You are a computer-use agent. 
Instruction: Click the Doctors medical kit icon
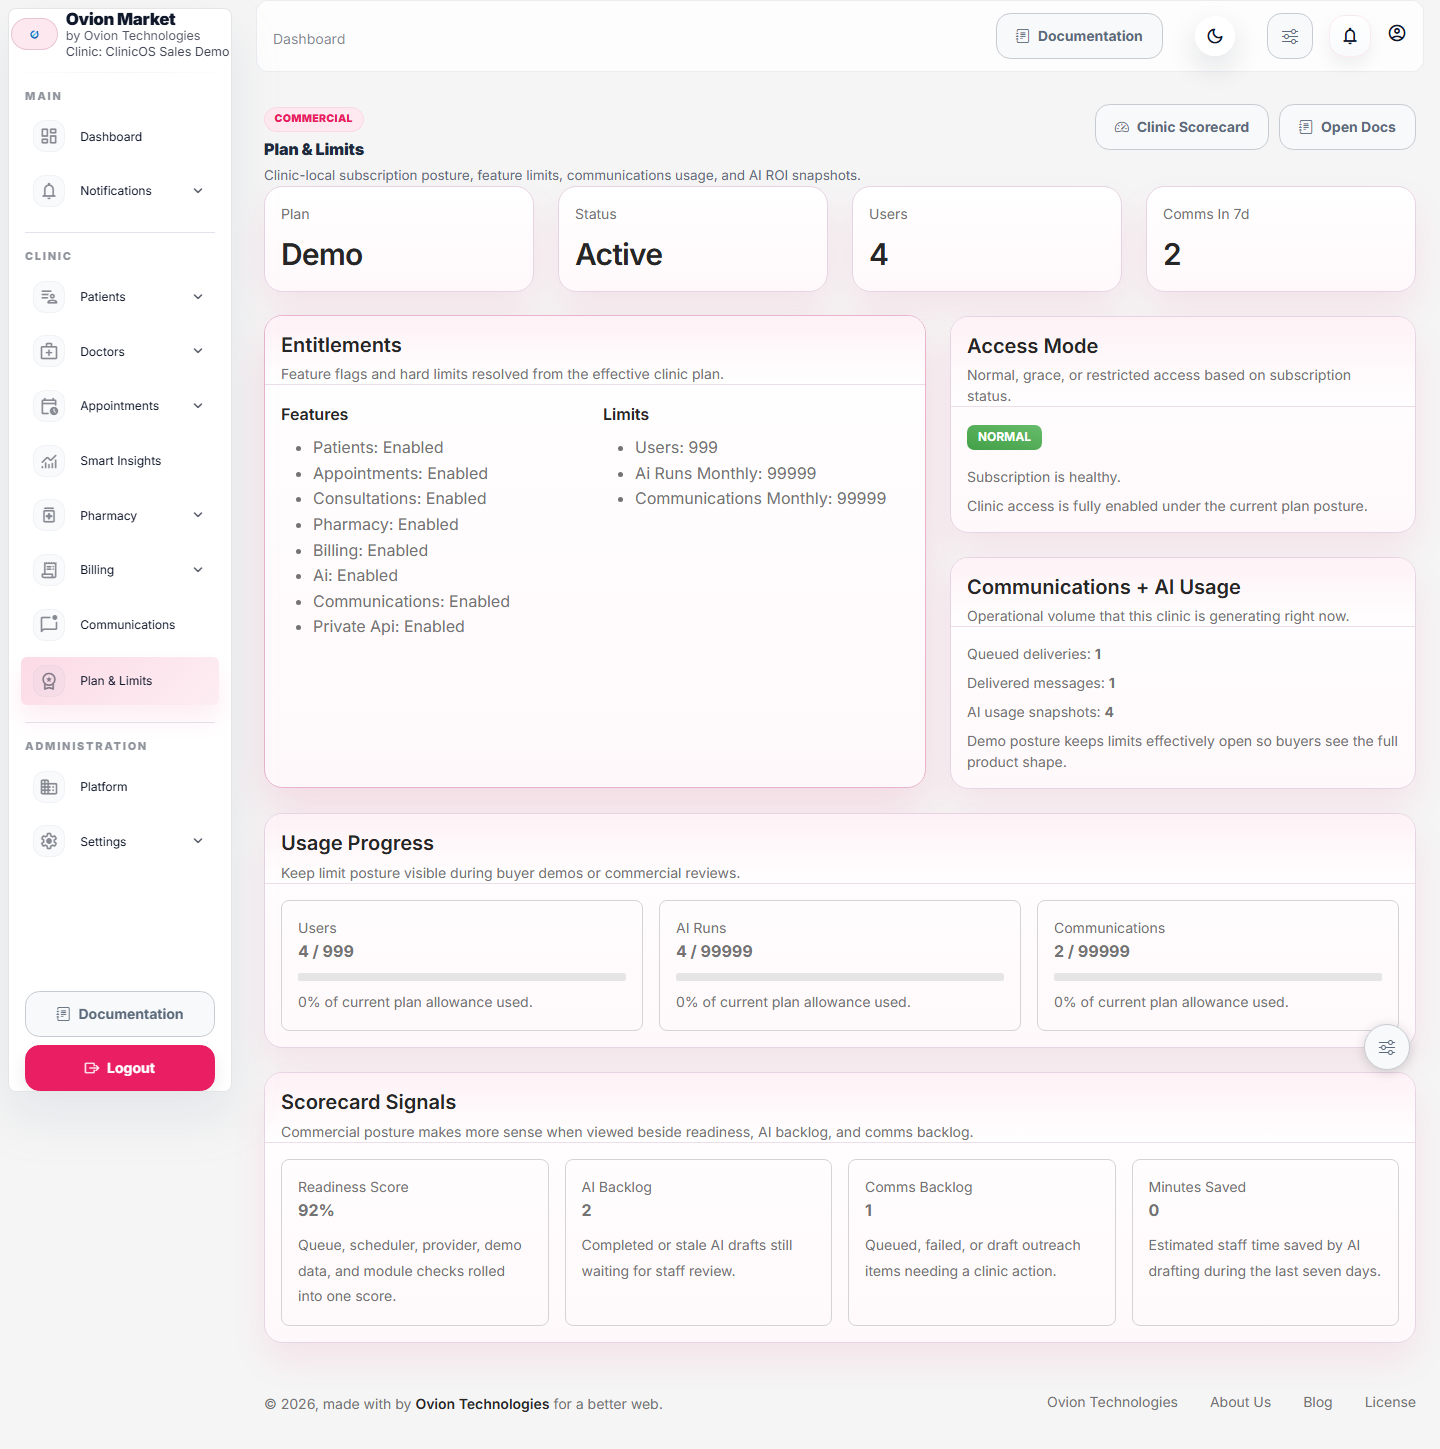coord(49,351)
